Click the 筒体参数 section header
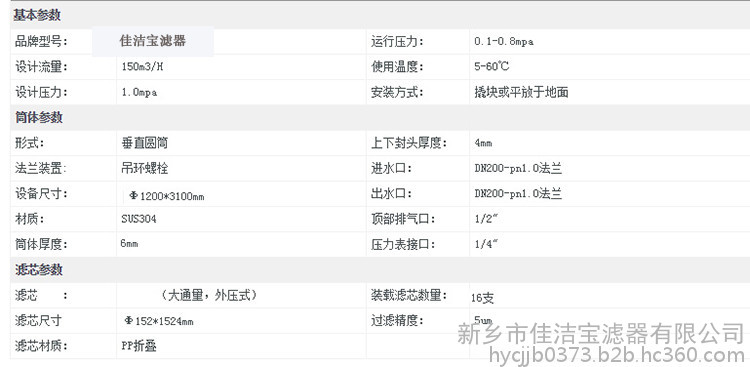The height and width of the screenshot is (367, 750). point(38,118)
